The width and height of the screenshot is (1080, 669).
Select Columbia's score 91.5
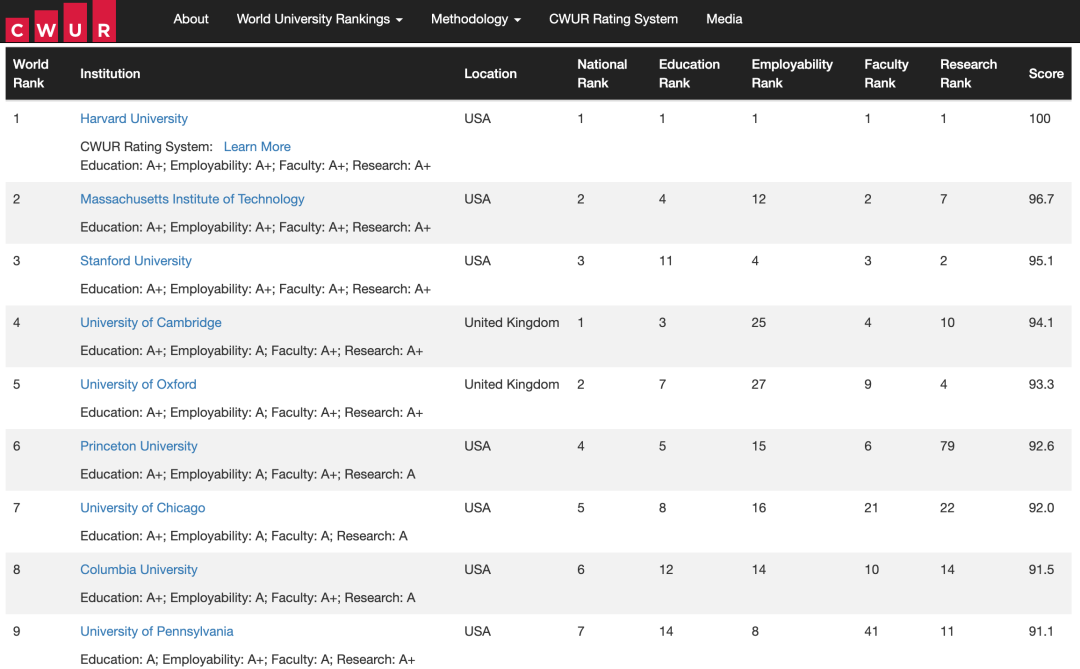[x=1041, y=570]
